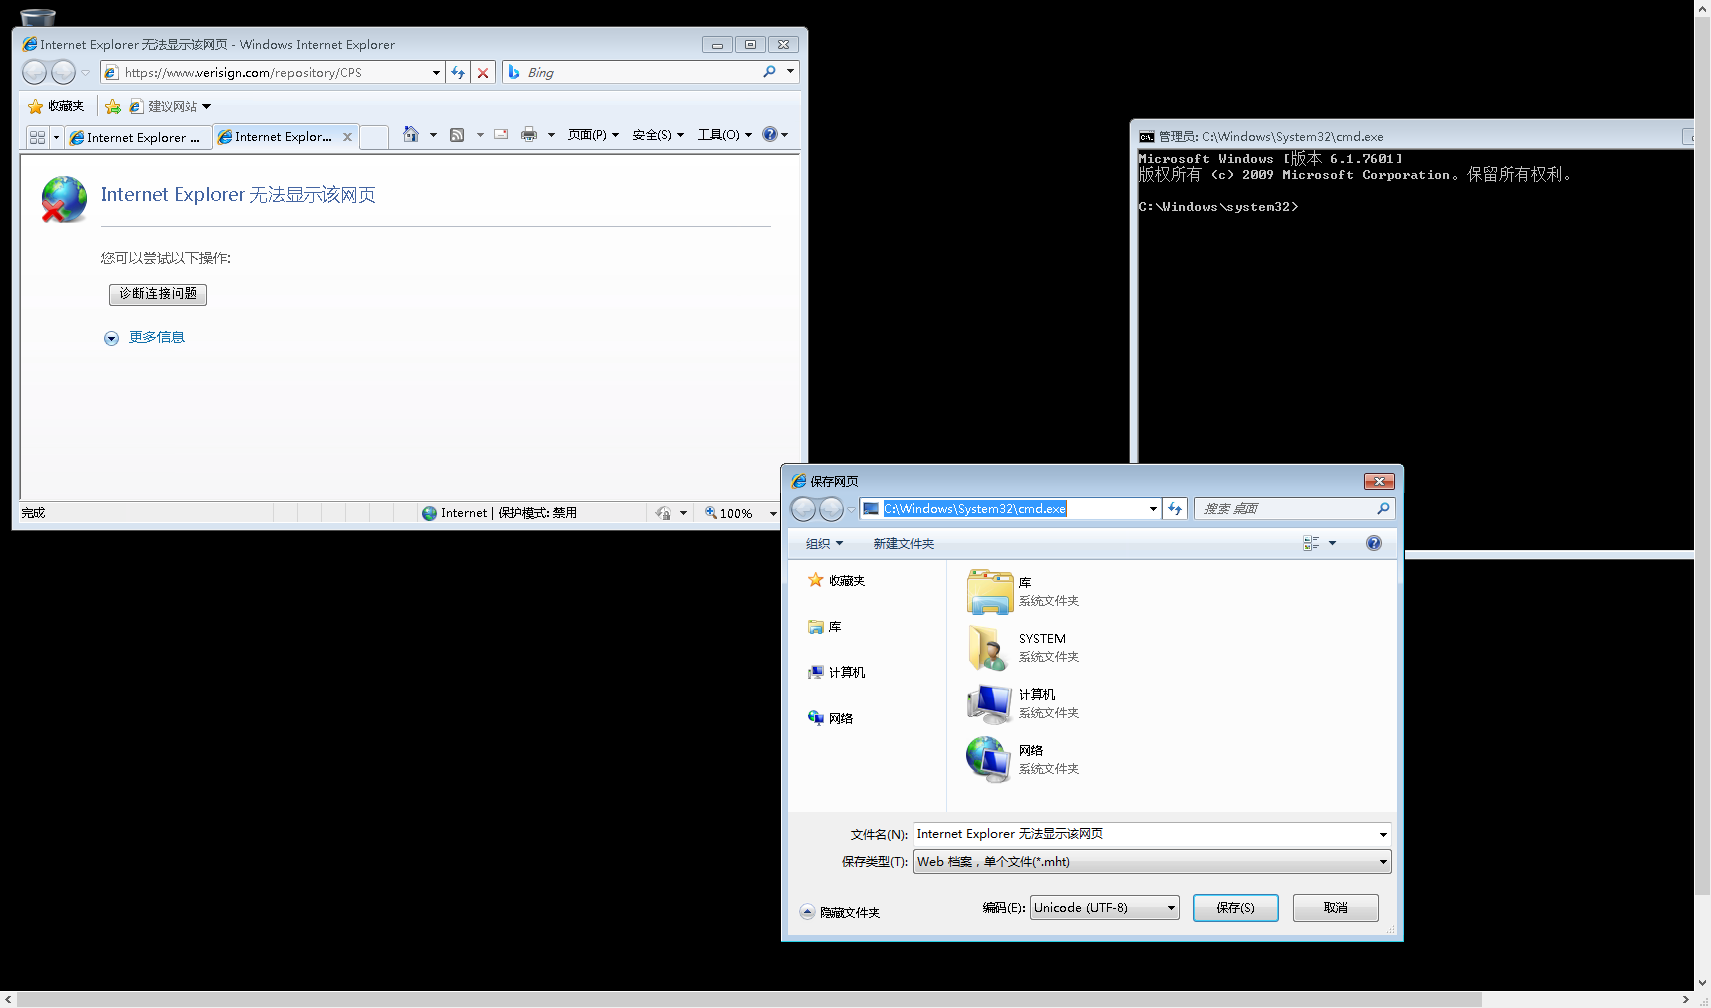The height and width of the screenshot is (1008, 1711).
Task: Click the refresh icon in save dialog address bar
Action: coord(1175,509)
